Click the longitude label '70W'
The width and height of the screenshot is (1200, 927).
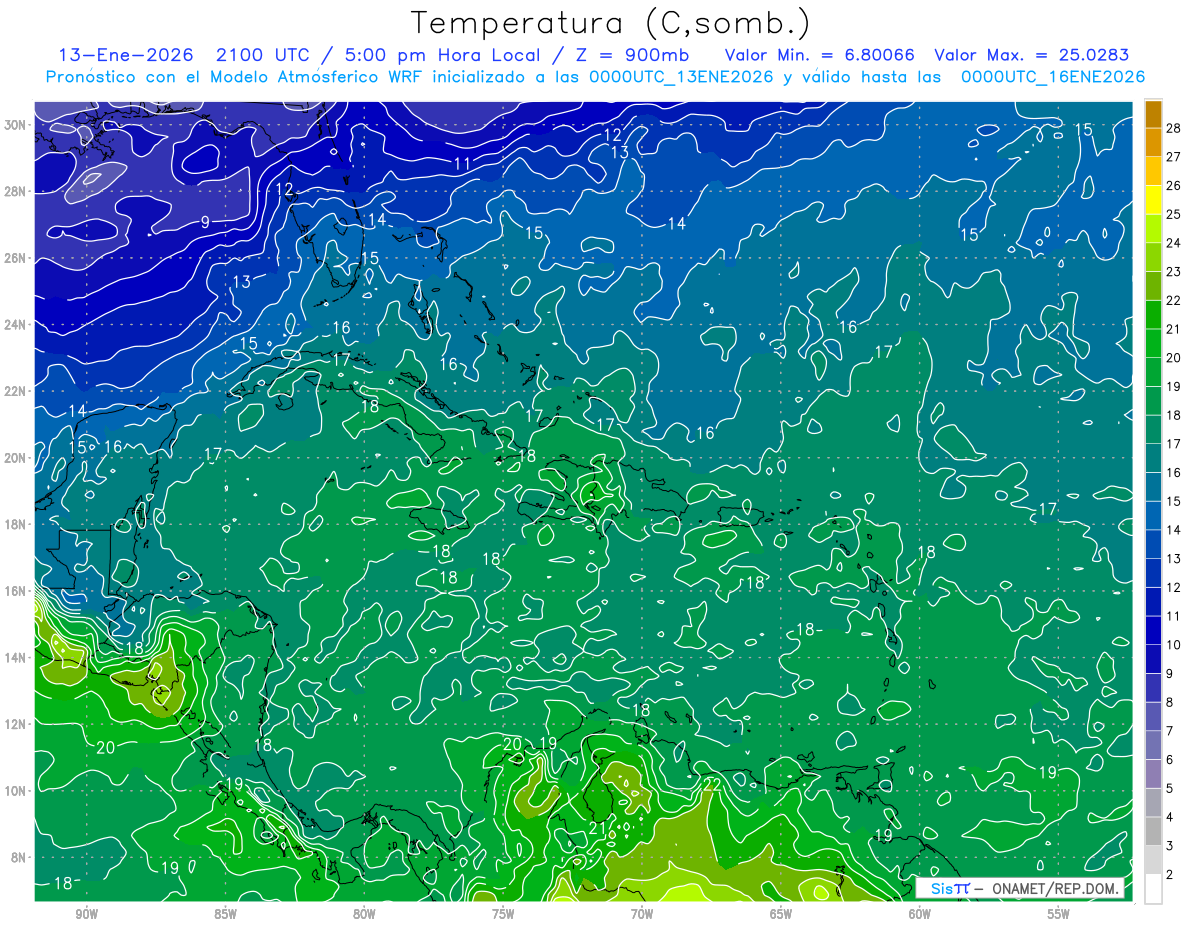coord(642,914)
